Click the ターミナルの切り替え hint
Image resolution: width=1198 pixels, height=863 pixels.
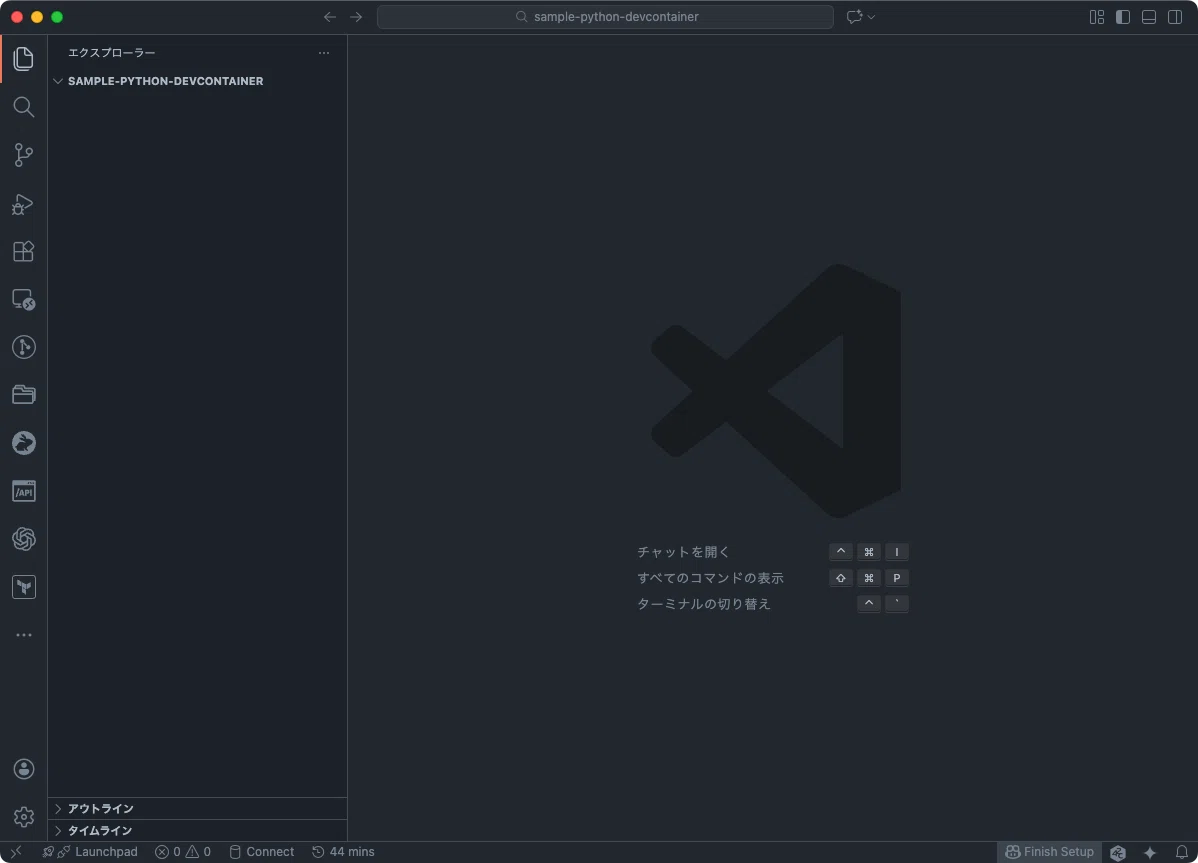point(704,604)
